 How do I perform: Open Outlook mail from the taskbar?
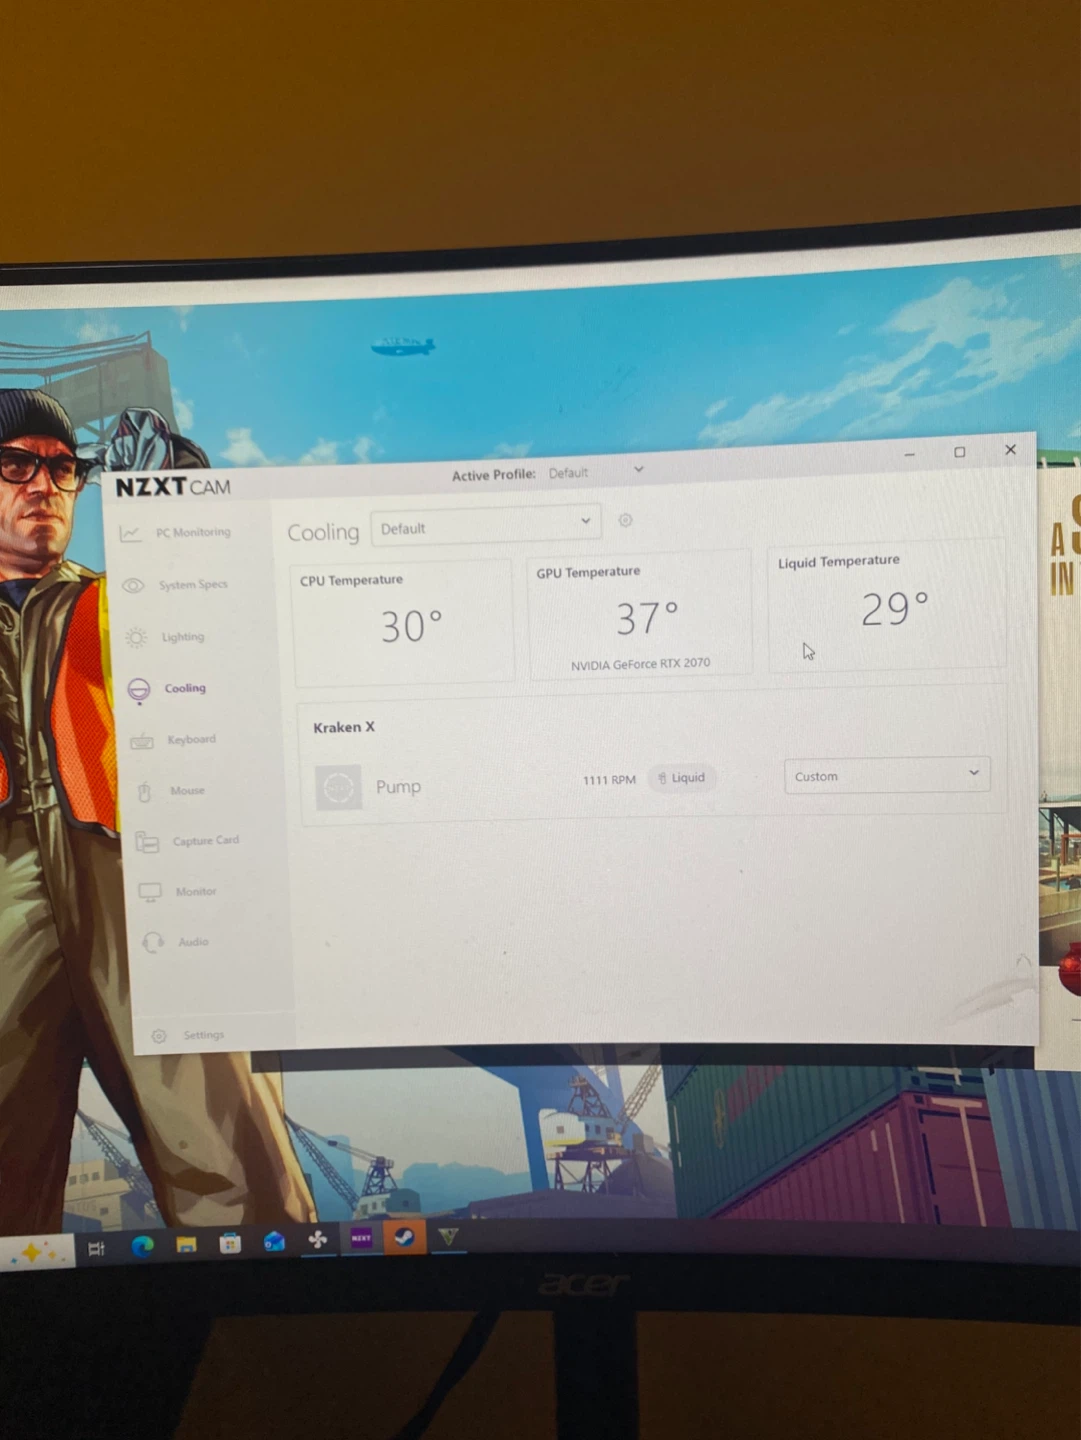[x=274, y=1242]
